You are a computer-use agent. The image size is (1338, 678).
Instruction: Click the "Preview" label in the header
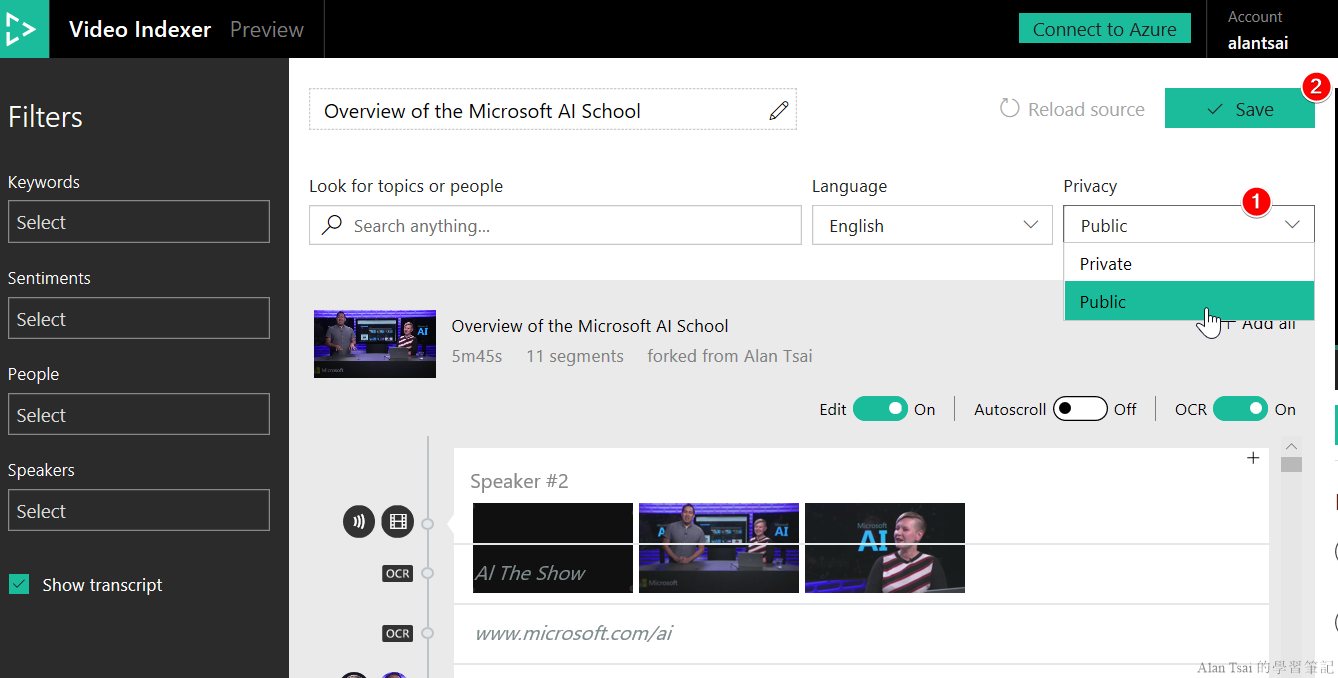pos(267,29)
